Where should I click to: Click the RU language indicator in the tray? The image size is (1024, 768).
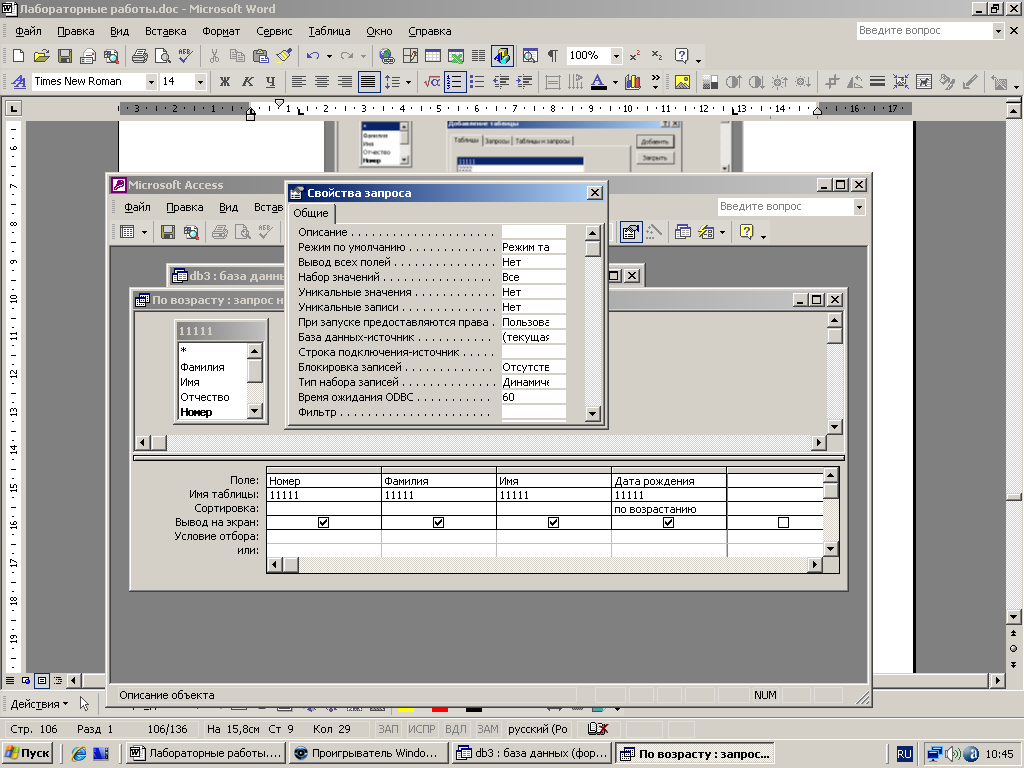(904, 754)
